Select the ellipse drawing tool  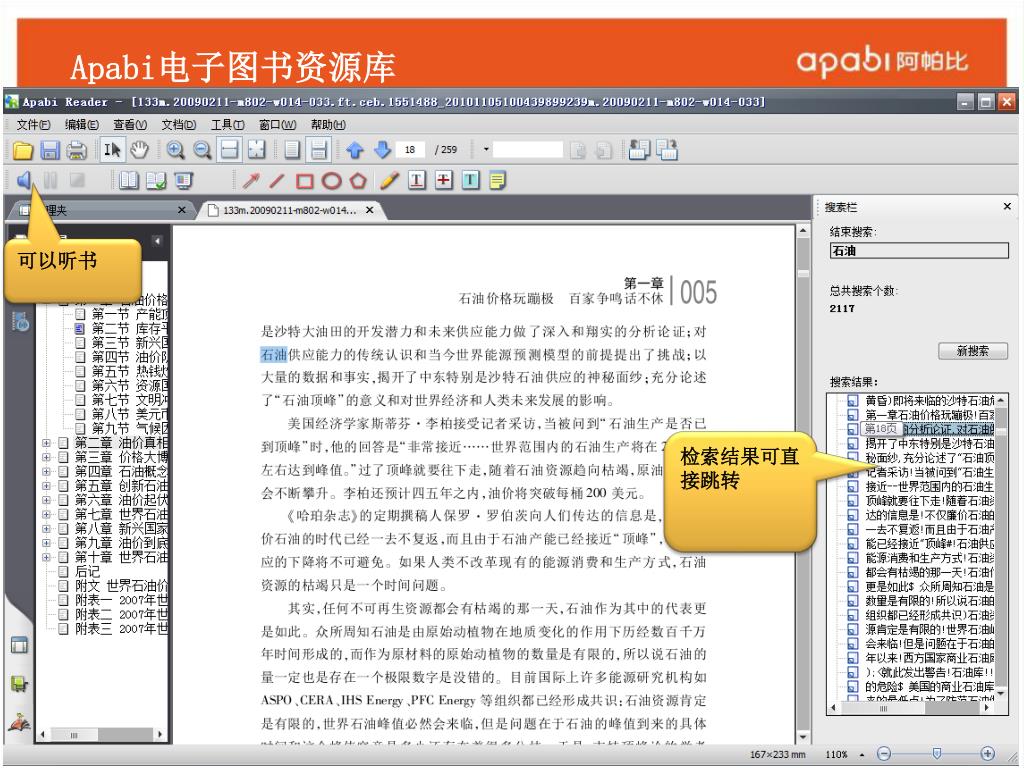[332, 181]
